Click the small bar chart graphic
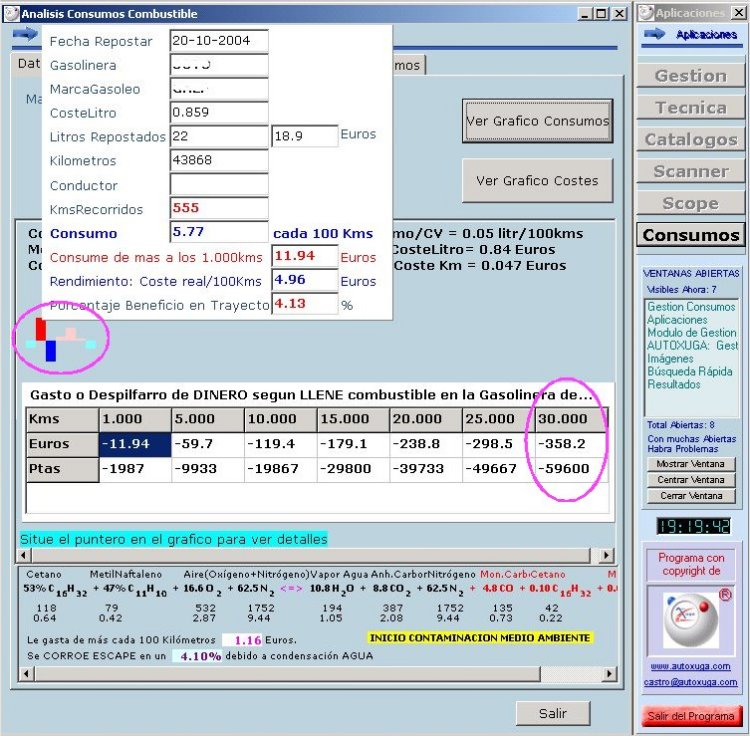750x736 pixels. (x=60, y=339)
